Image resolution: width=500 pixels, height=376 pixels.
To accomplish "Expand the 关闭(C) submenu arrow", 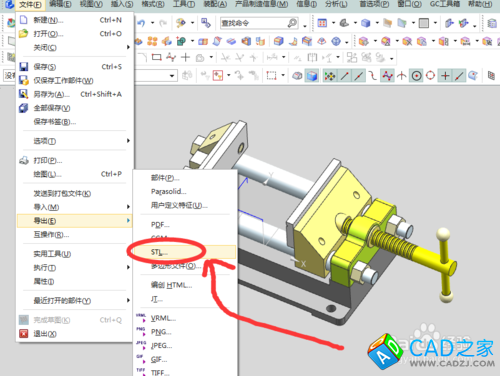I will point(128,47).
